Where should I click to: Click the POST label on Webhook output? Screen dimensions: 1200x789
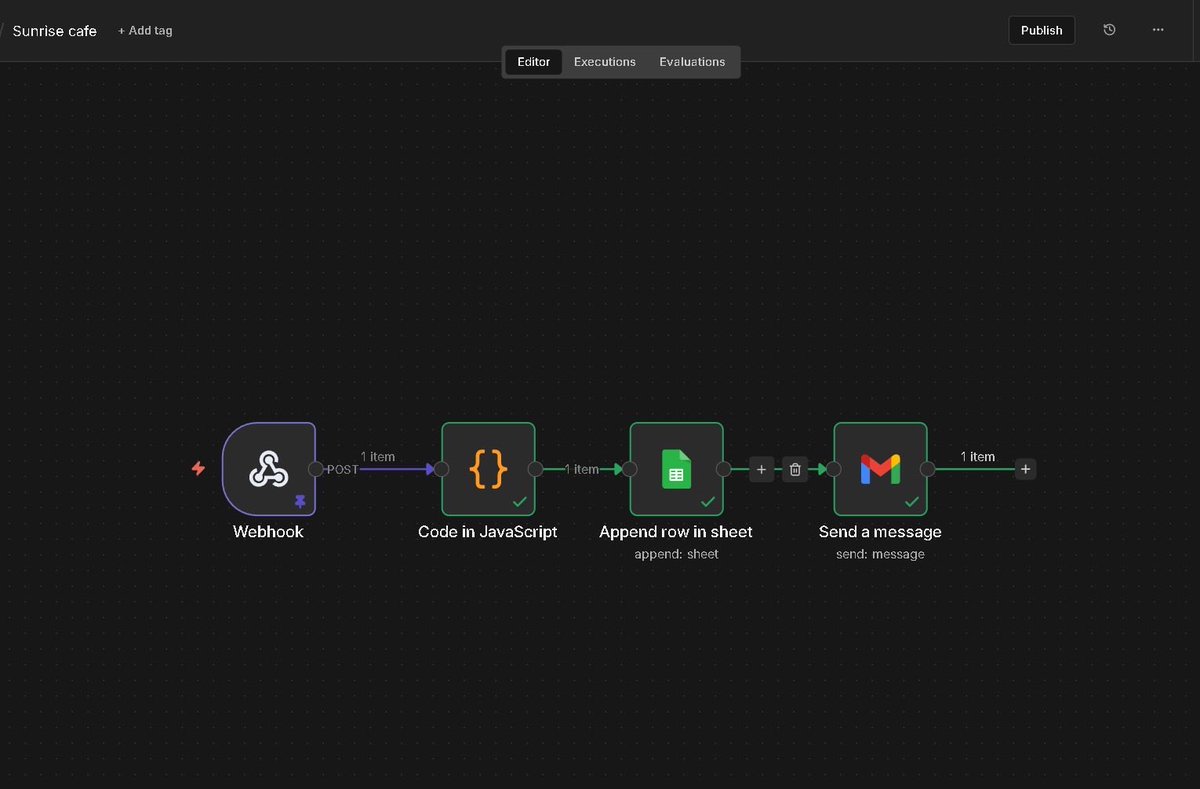pyautogui.click(x=342, y=470)
